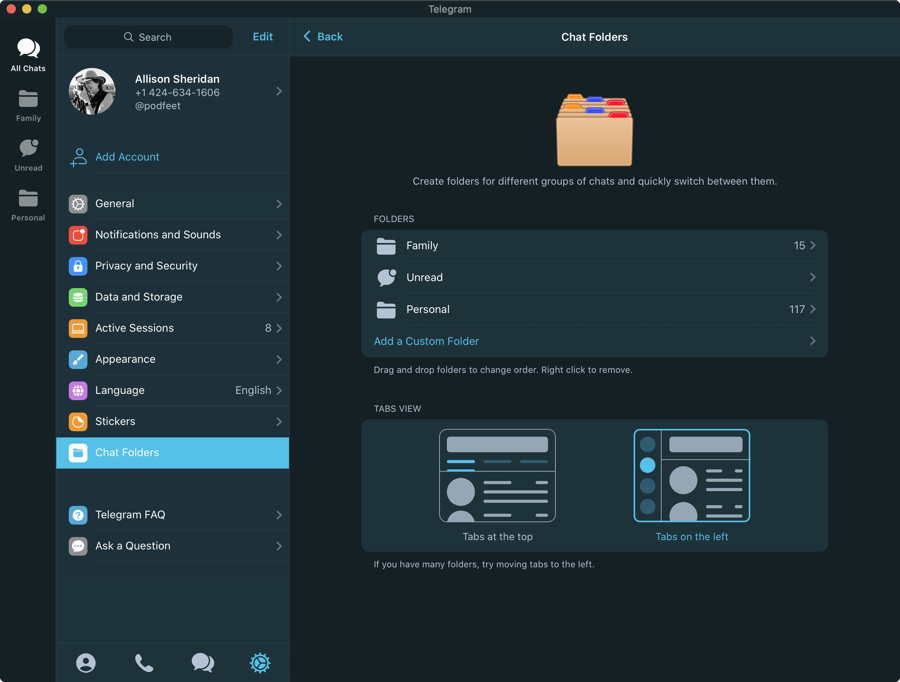The width and height of the screenshot is (900, 682).
Task: Click Language globe icon
Action: [78, 390]
